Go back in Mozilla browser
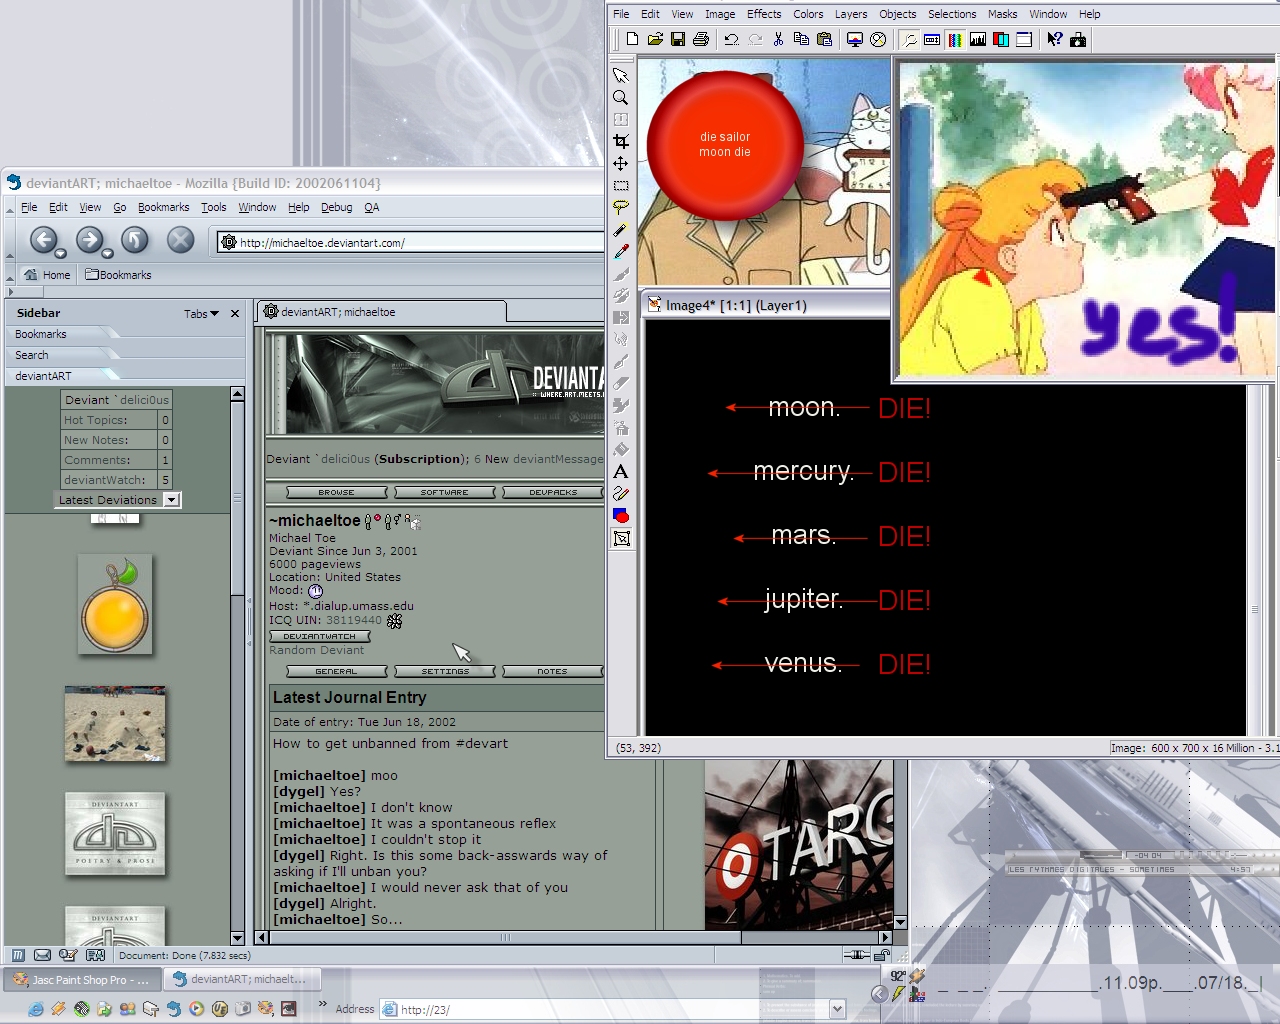The image size is (1280, 1024). coord(43,239)
